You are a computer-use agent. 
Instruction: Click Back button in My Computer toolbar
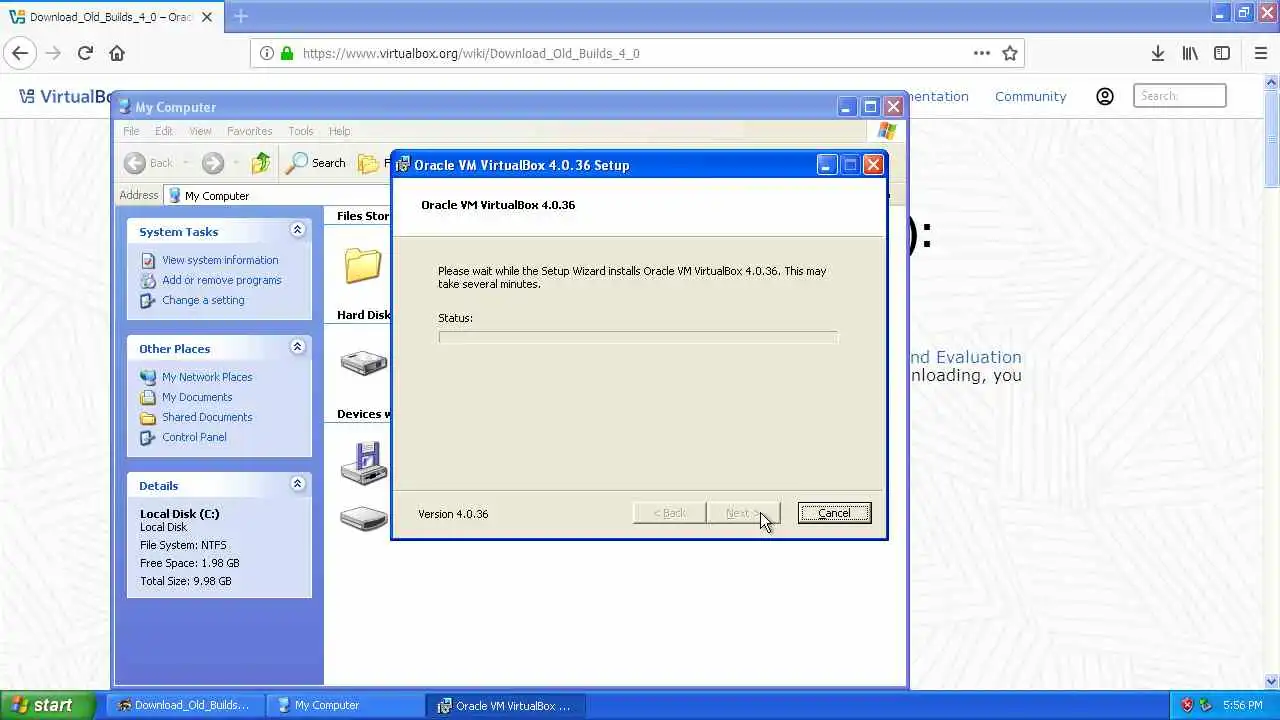pos(148,163)
